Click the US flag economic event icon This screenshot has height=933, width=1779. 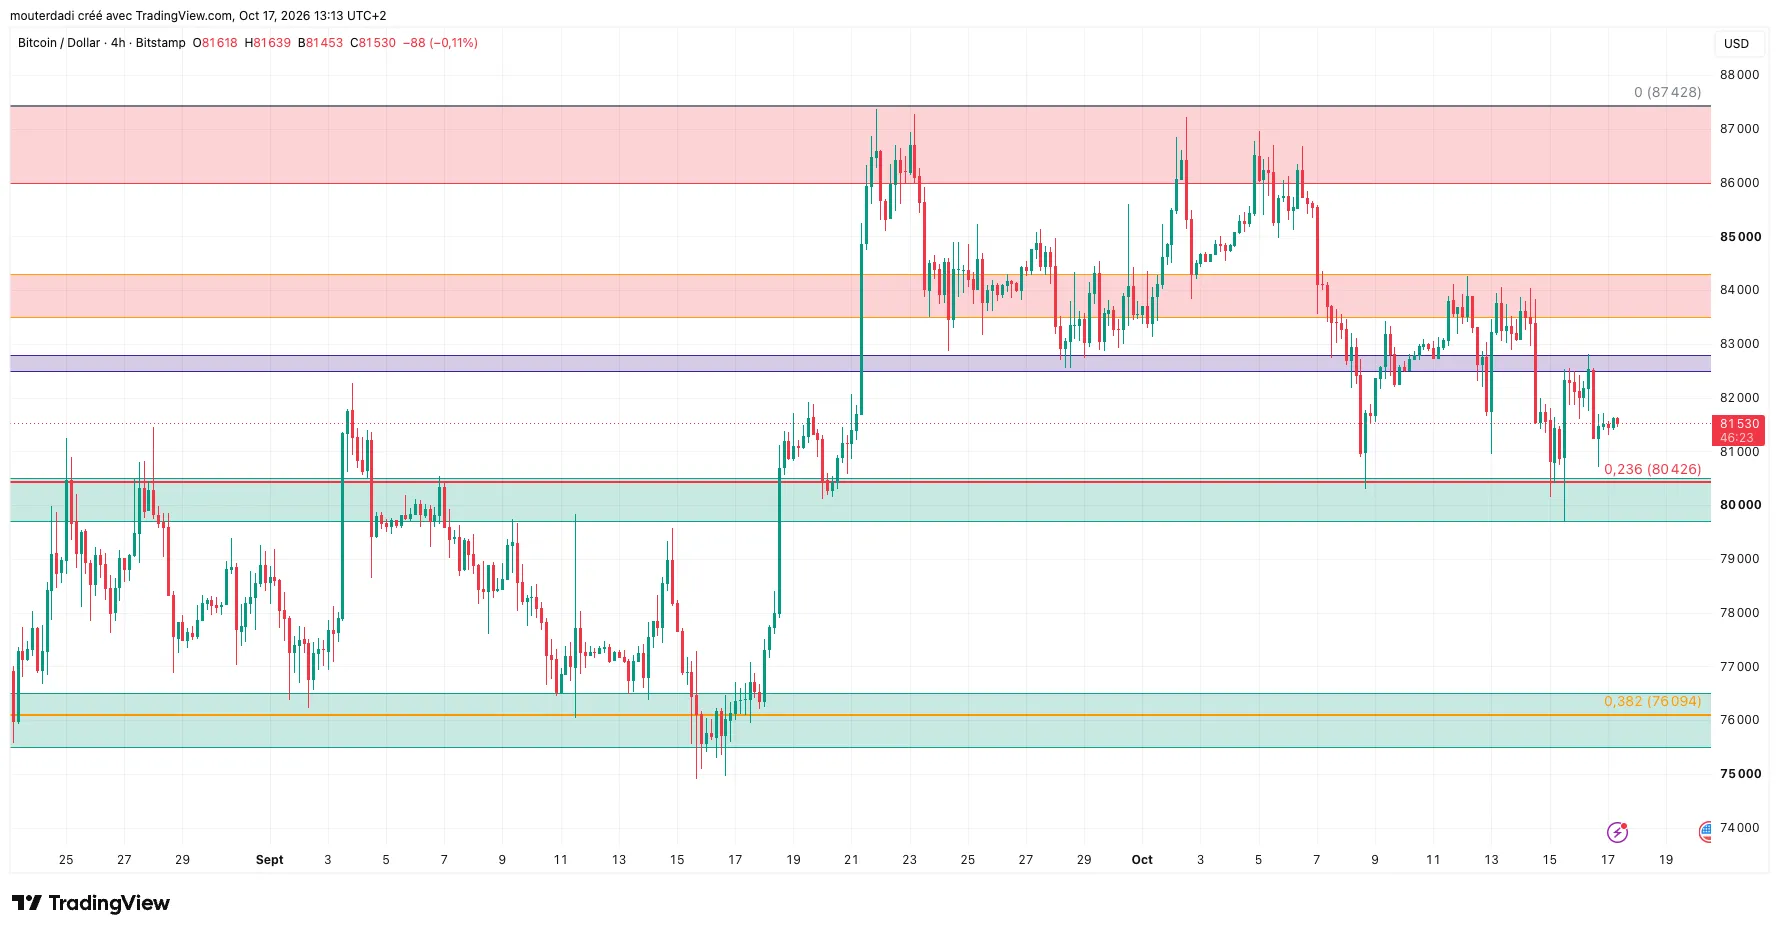1706,831
